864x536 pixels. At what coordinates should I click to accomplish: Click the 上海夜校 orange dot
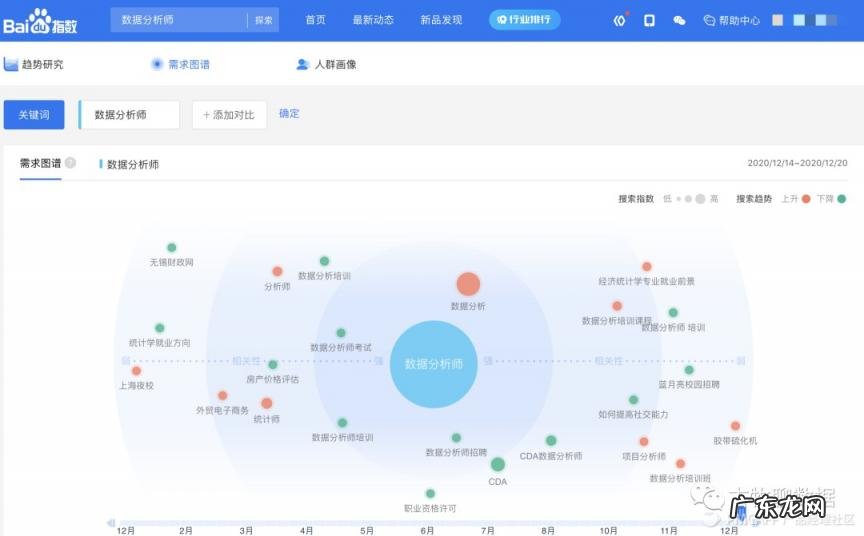[137, 371]
